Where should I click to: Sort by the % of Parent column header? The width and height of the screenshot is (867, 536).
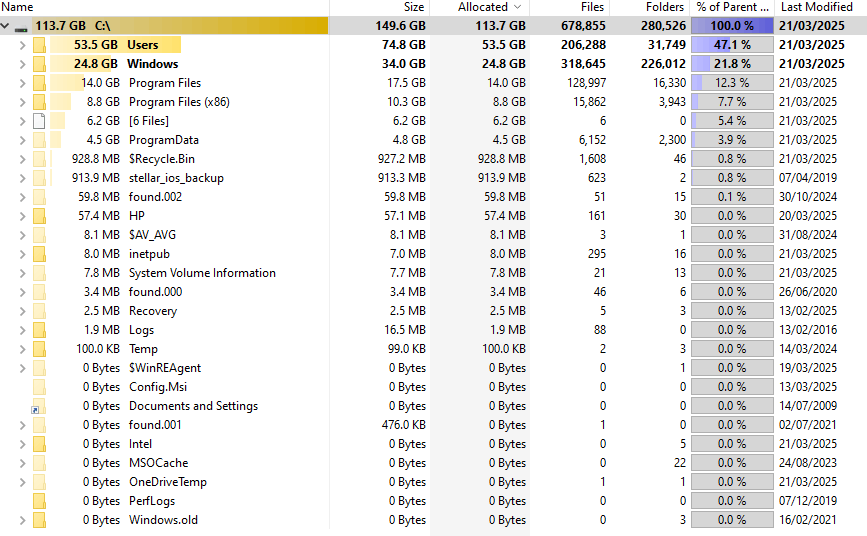pyautogui.click(x=733, y=7)
